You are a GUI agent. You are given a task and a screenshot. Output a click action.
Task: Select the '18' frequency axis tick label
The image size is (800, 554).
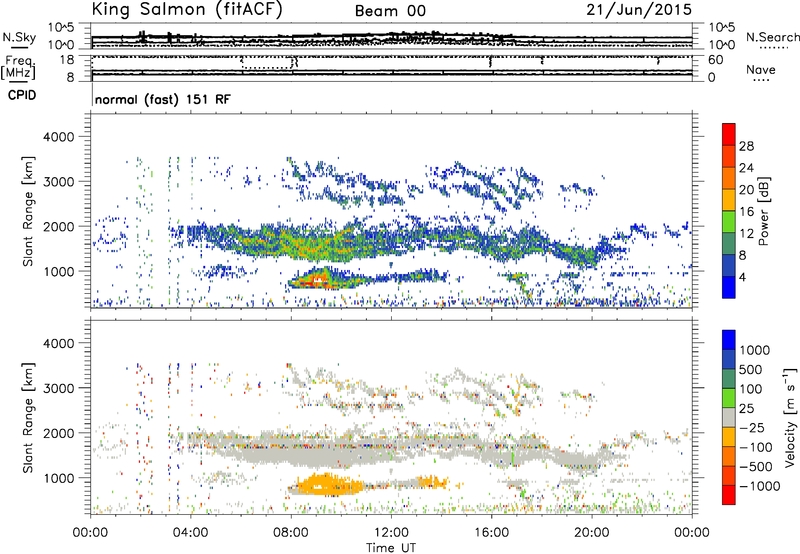pos(67,59)
